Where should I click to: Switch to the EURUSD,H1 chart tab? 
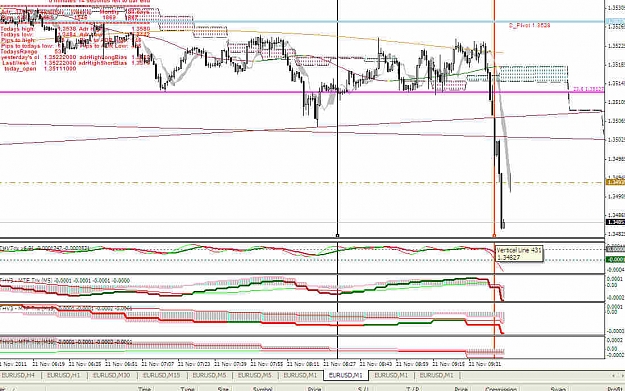[x=63, y=375]
